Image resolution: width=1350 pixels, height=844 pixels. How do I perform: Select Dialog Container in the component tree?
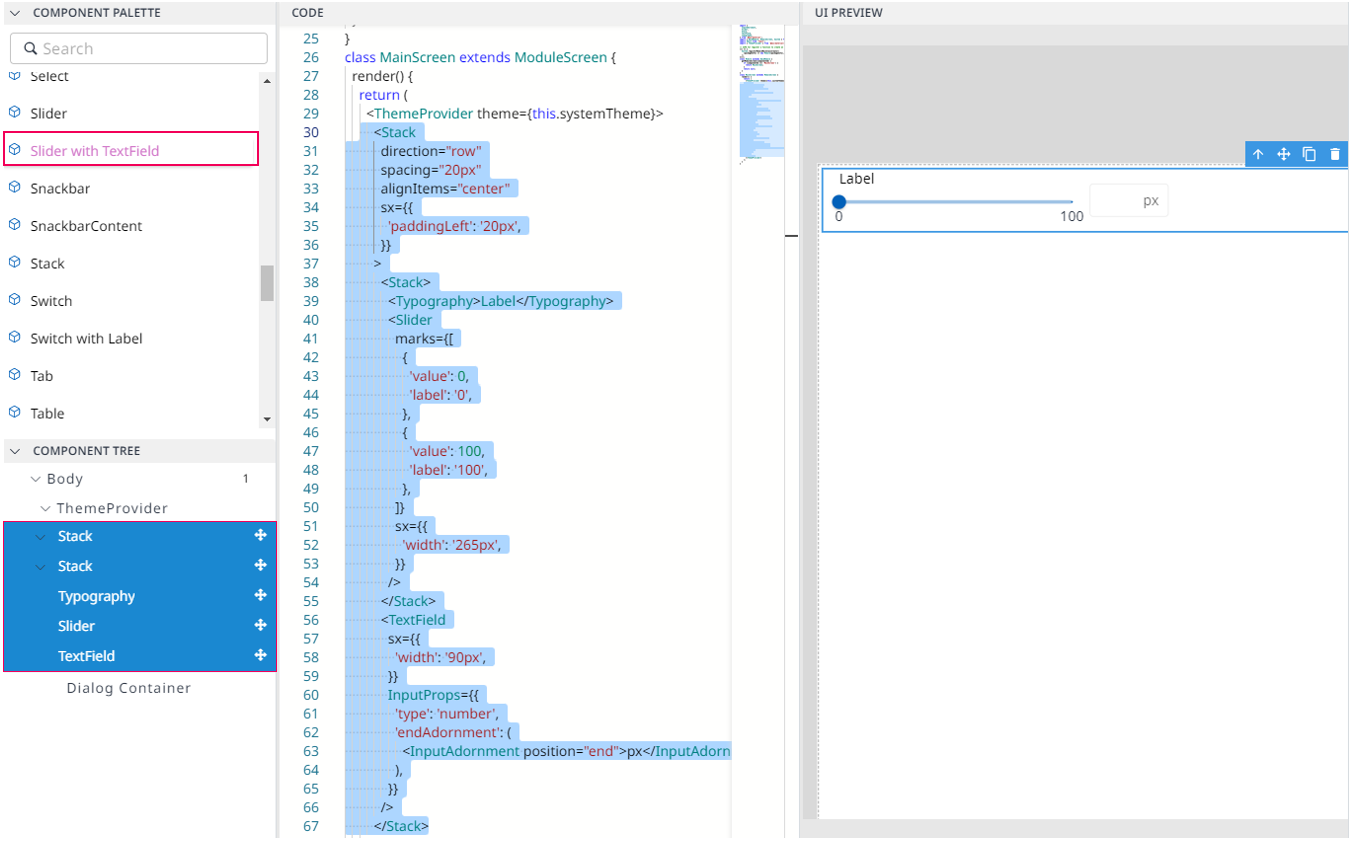pyautogui.click(x=128, y=688)
